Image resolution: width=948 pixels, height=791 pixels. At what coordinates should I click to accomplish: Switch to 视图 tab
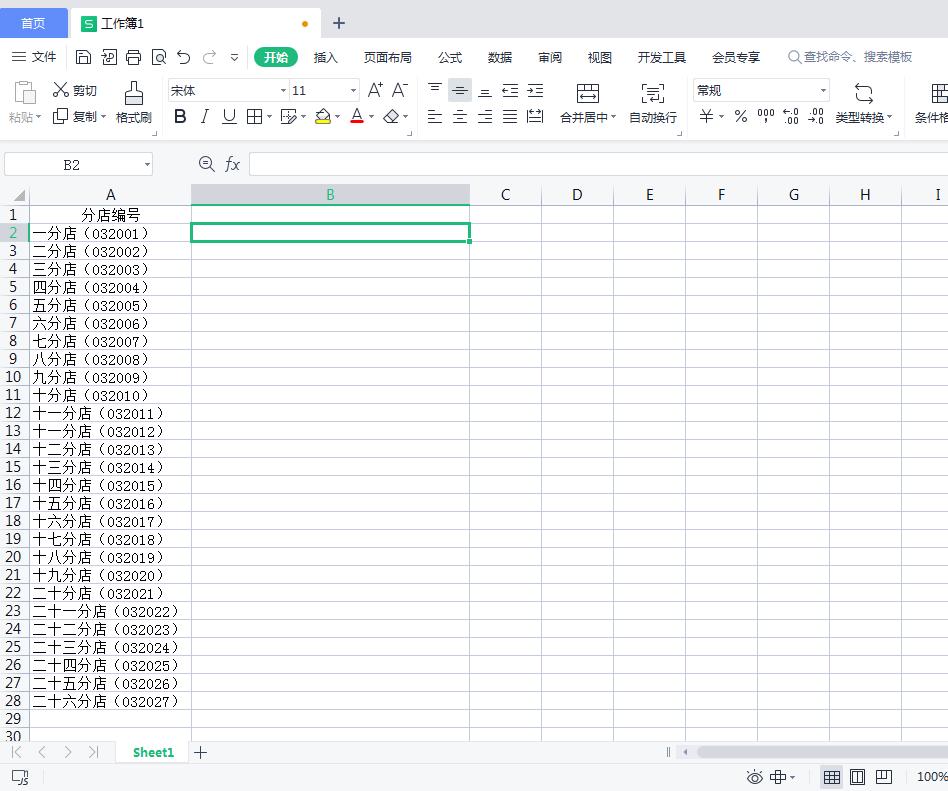tap(600, 57)
